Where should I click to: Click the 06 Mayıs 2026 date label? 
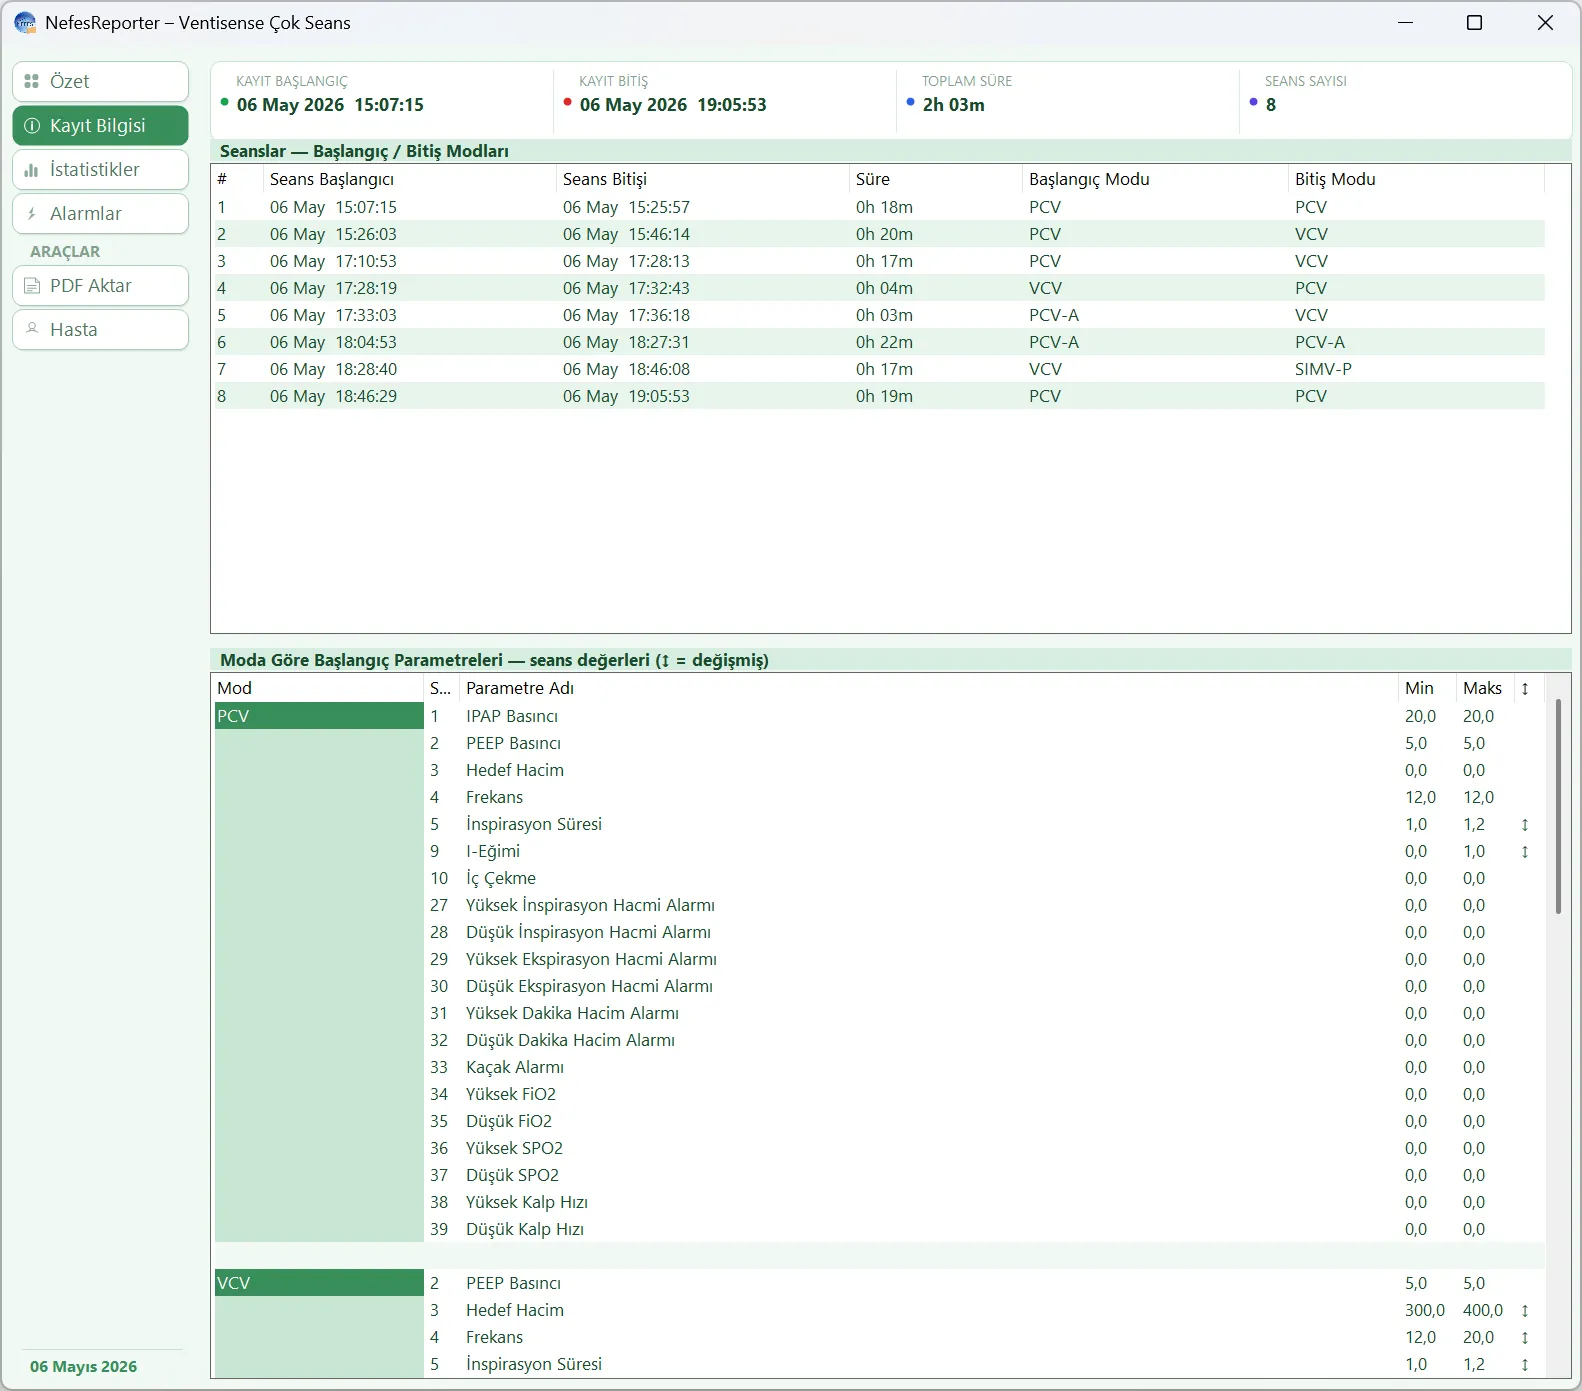84,1367
